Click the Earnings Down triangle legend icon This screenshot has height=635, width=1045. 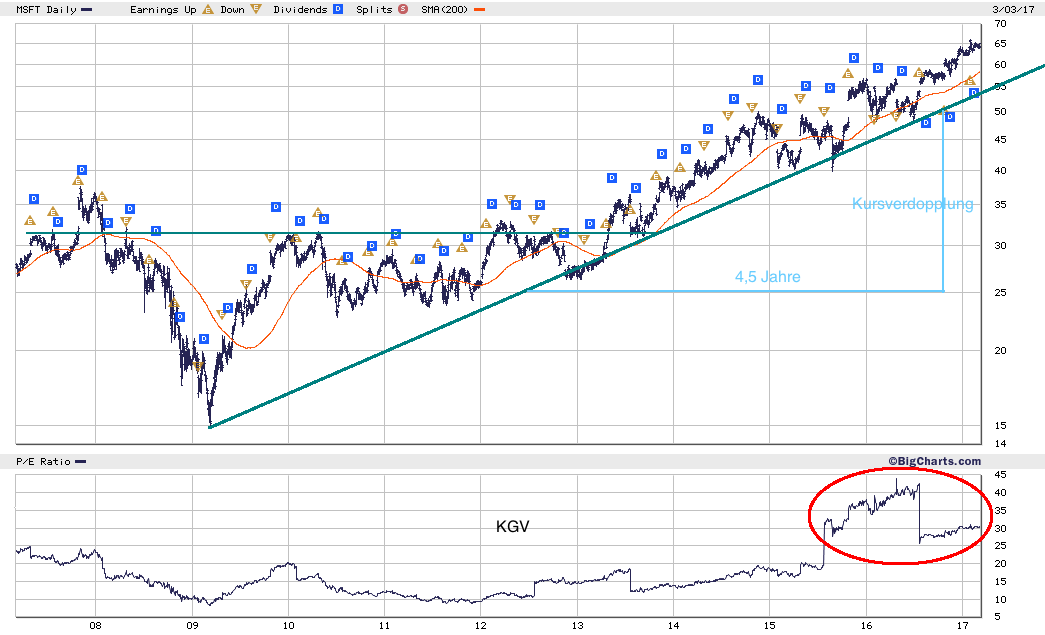click(256, 9)
